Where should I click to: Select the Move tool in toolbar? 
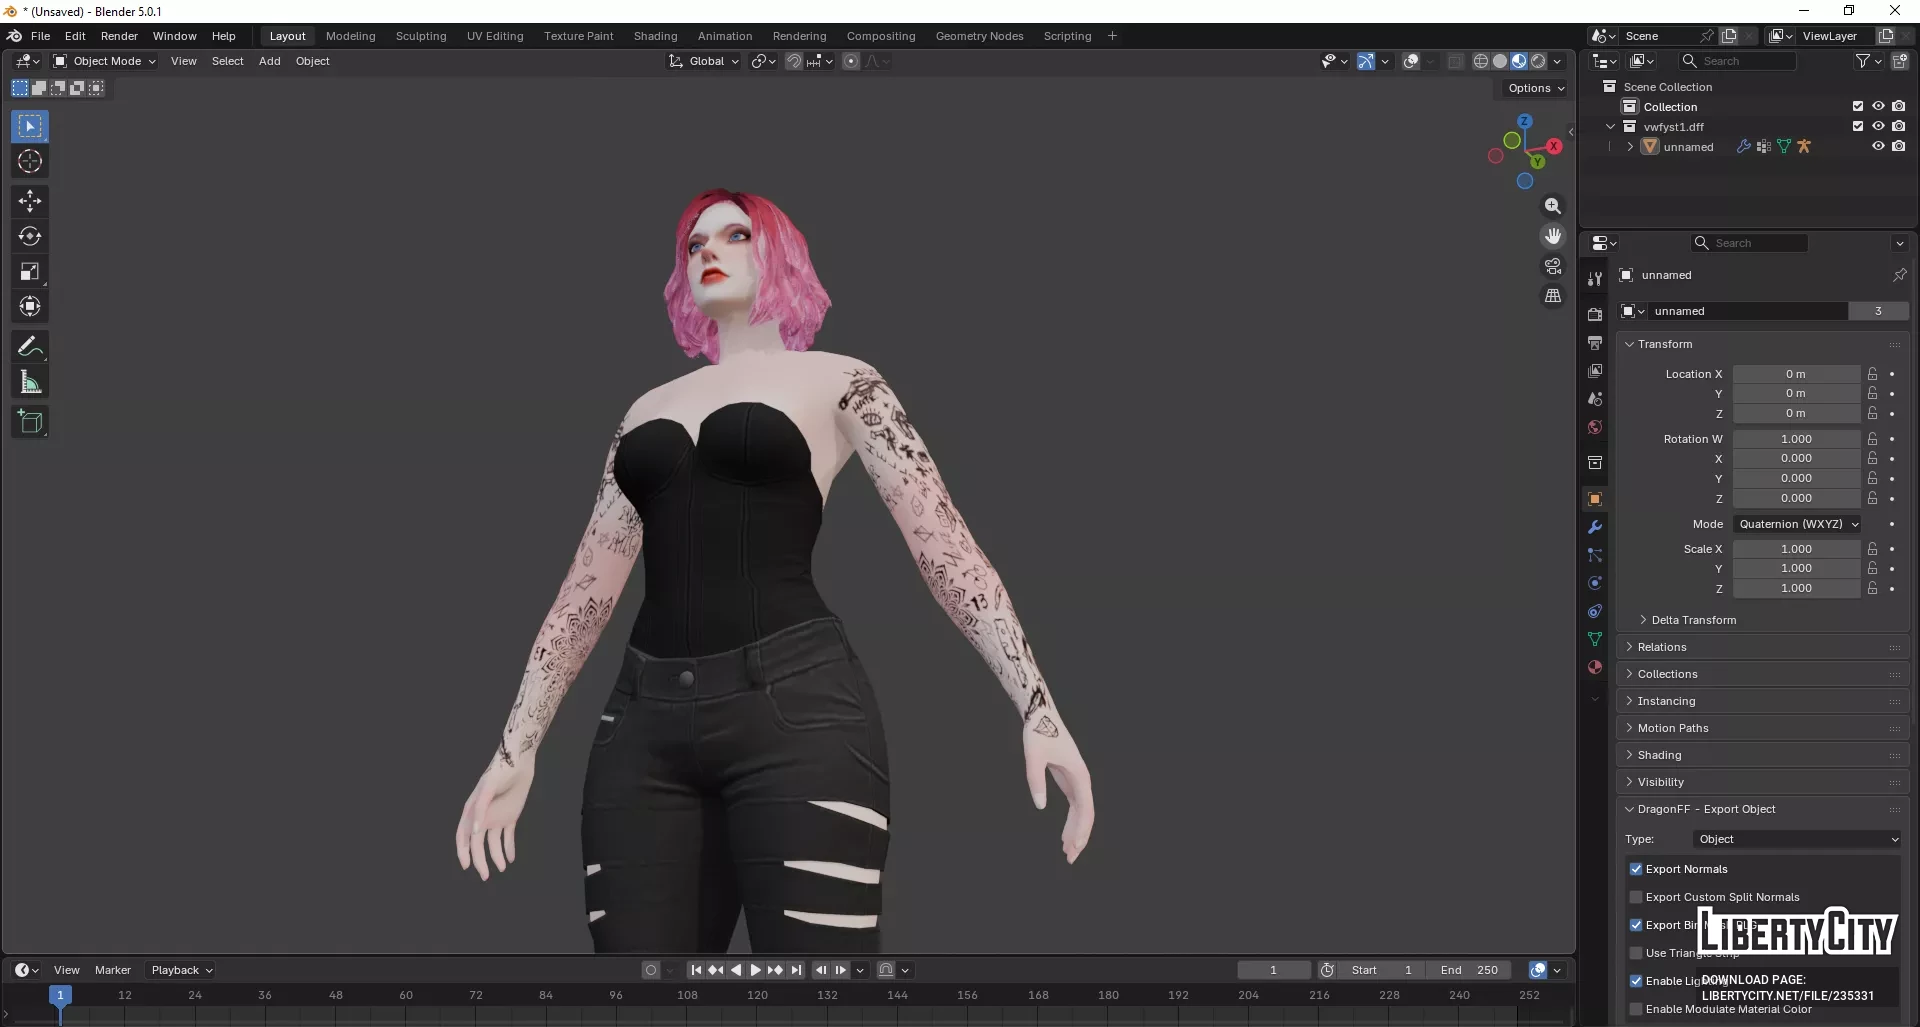coord(30,201)
